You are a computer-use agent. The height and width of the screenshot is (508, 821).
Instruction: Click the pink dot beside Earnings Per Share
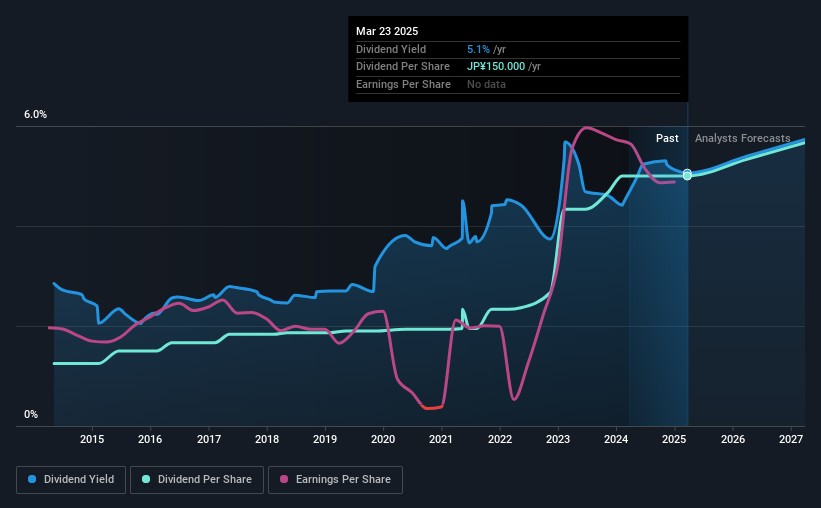pyautogui.click(x=286, y=480)
